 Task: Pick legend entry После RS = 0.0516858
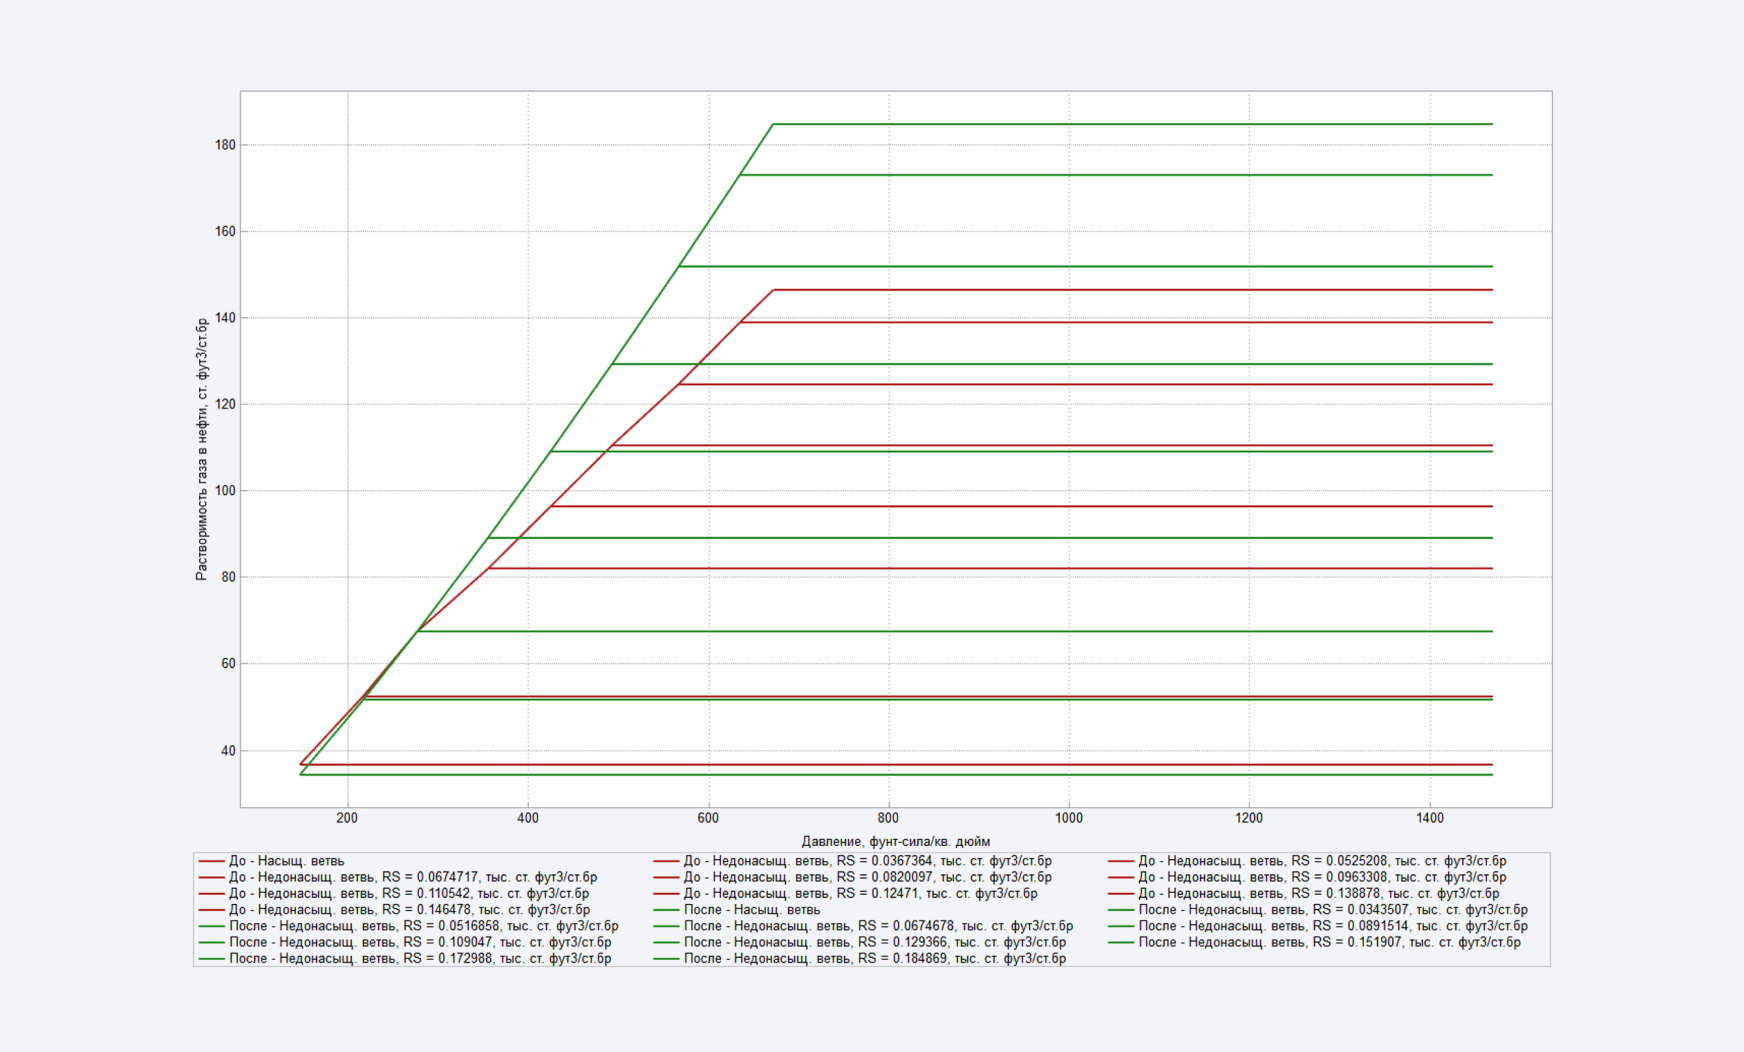408,926
